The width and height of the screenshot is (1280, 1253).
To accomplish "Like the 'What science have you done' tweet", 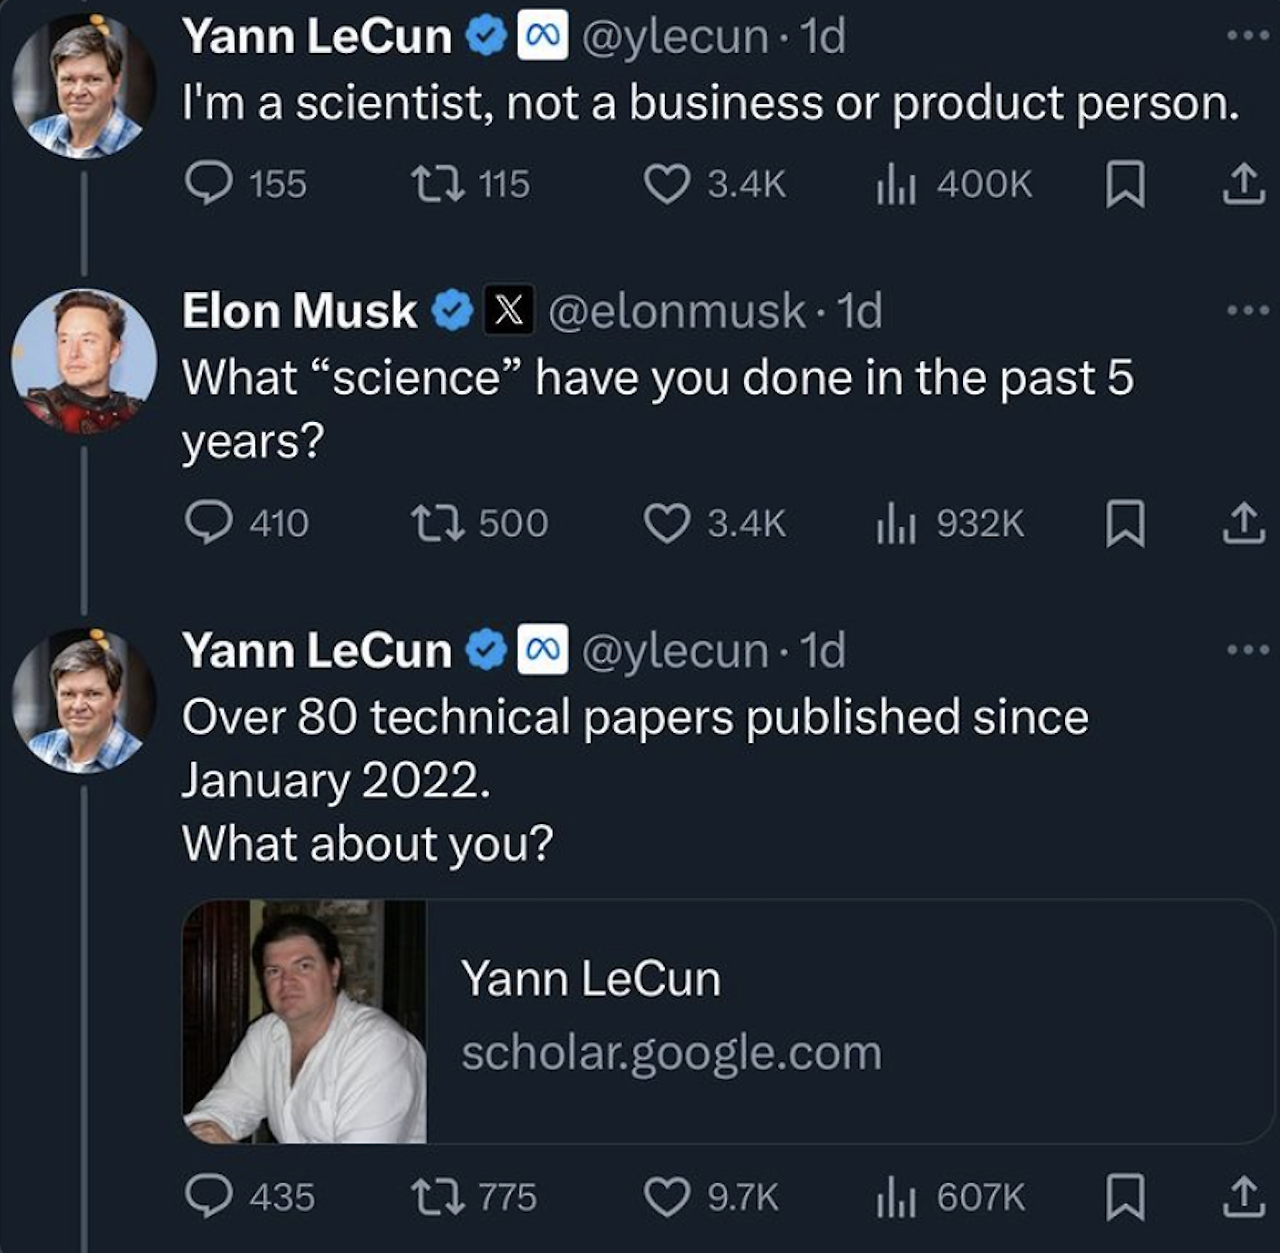I will tap(666, 523).
